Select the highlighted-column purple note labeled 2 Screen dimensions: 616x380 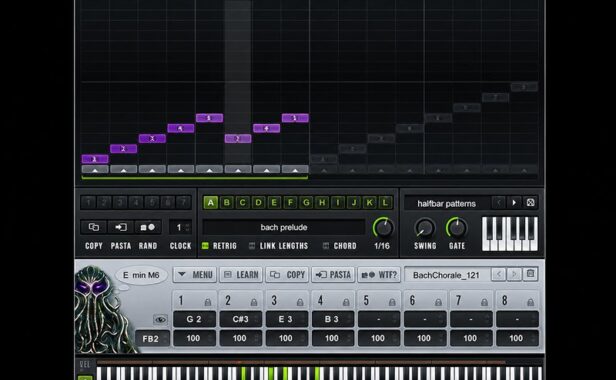click(238, 138)
